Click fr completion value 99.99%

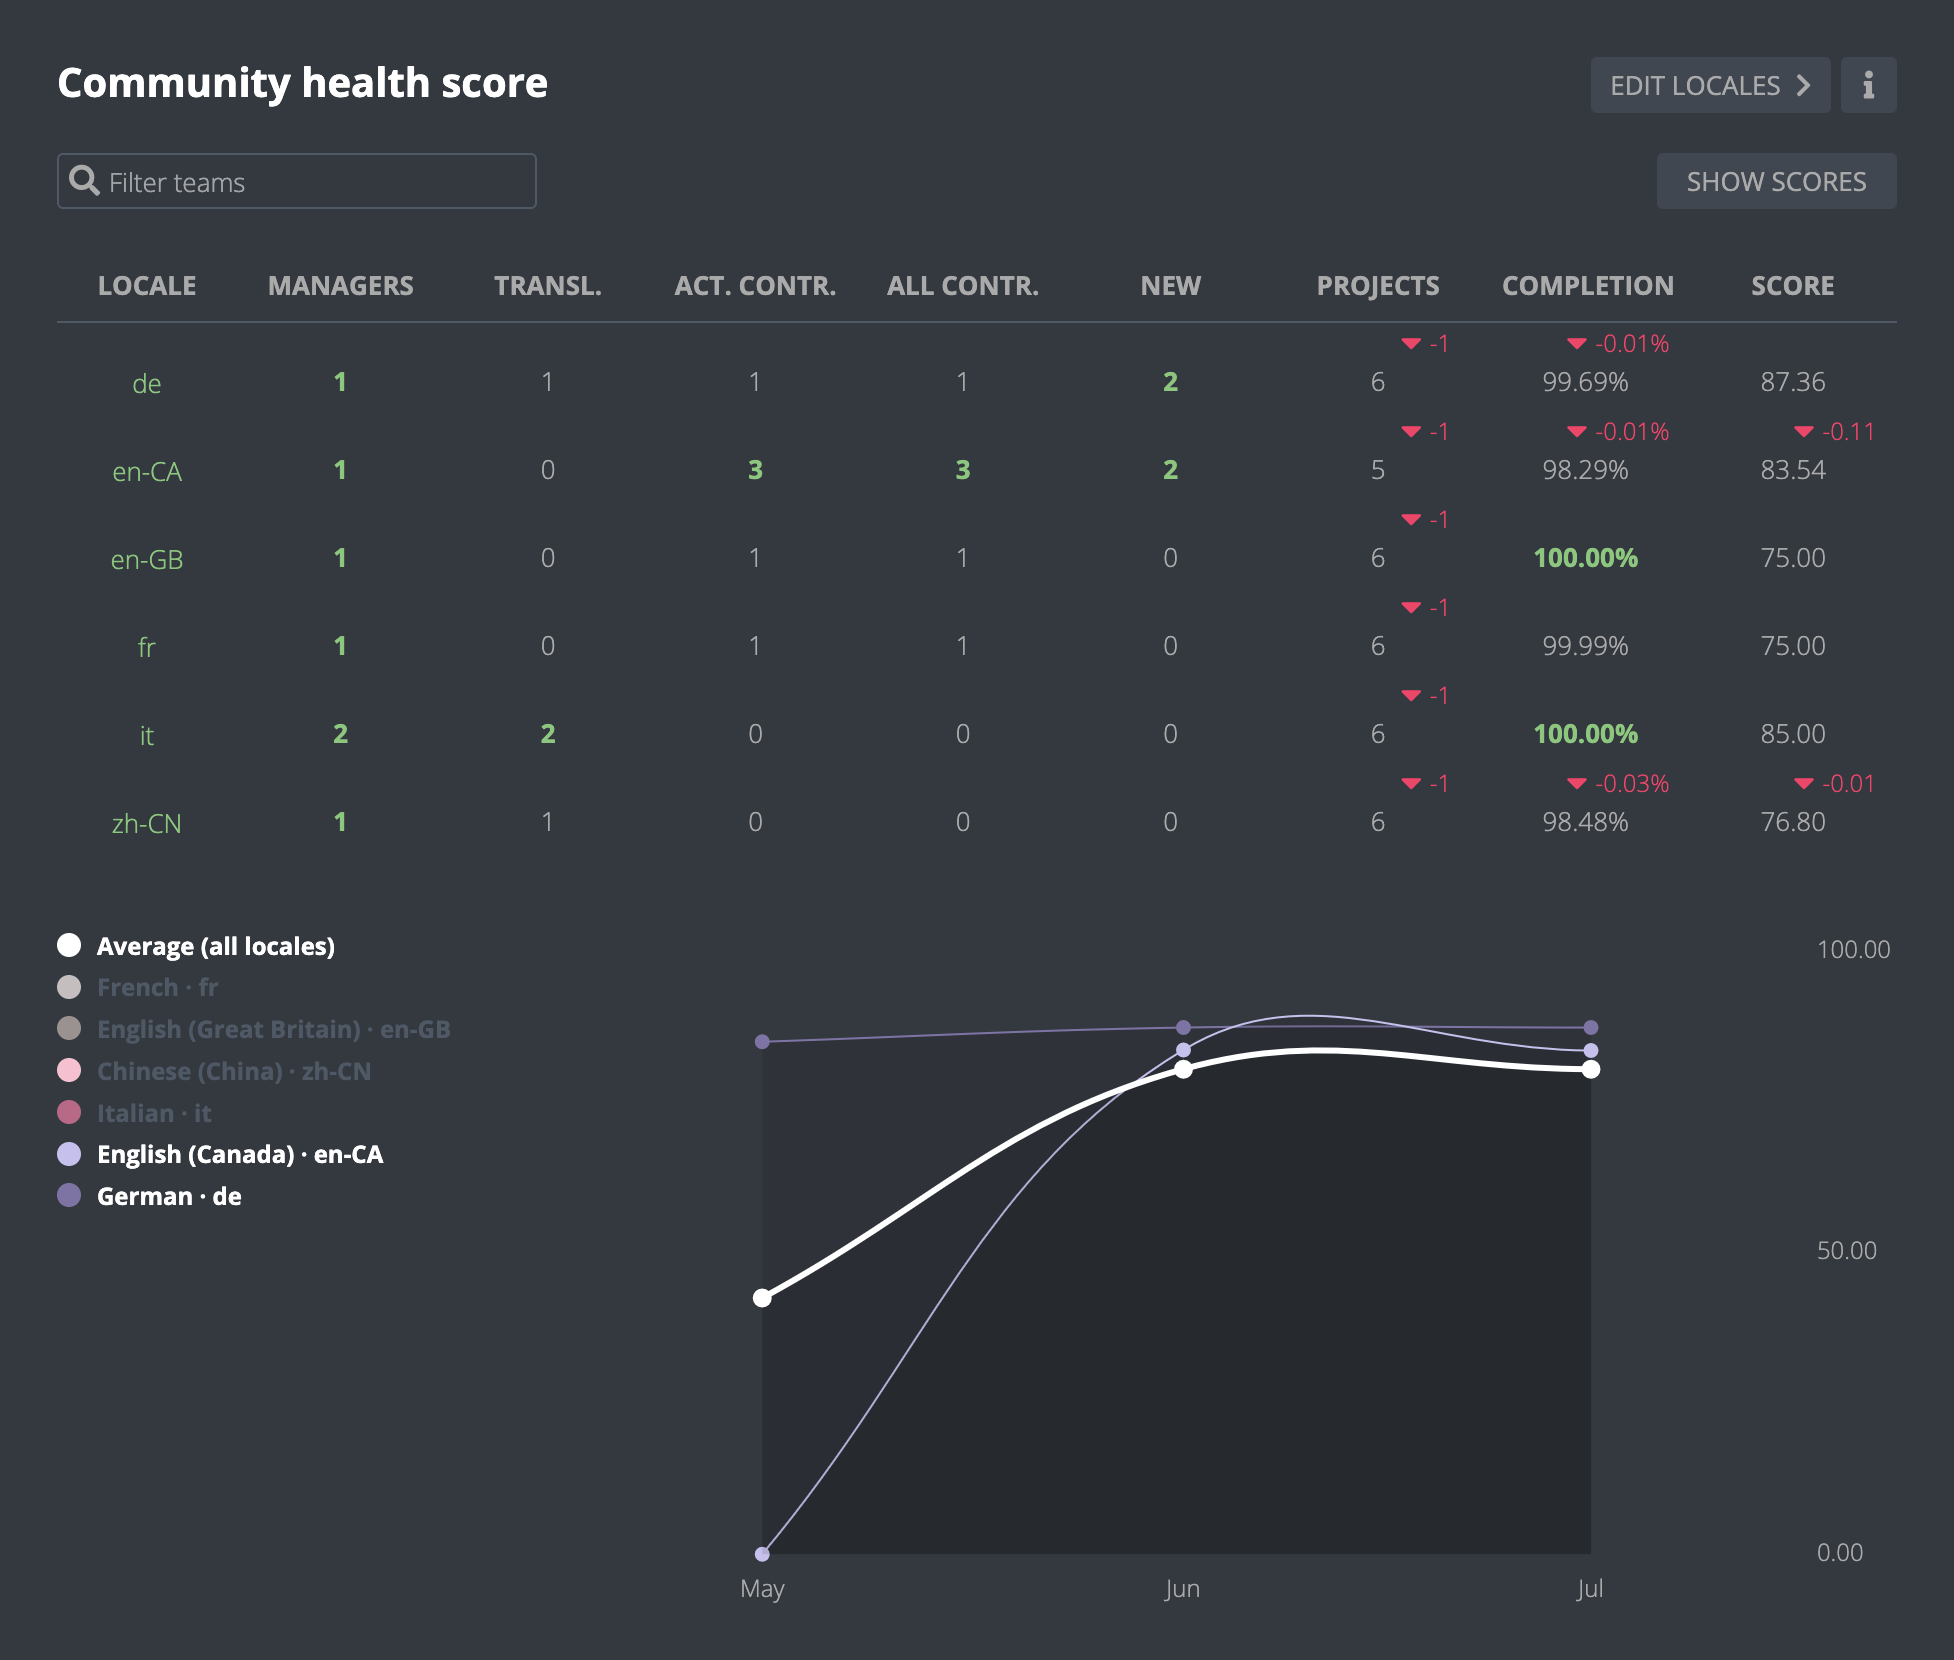coord(1586,646)
